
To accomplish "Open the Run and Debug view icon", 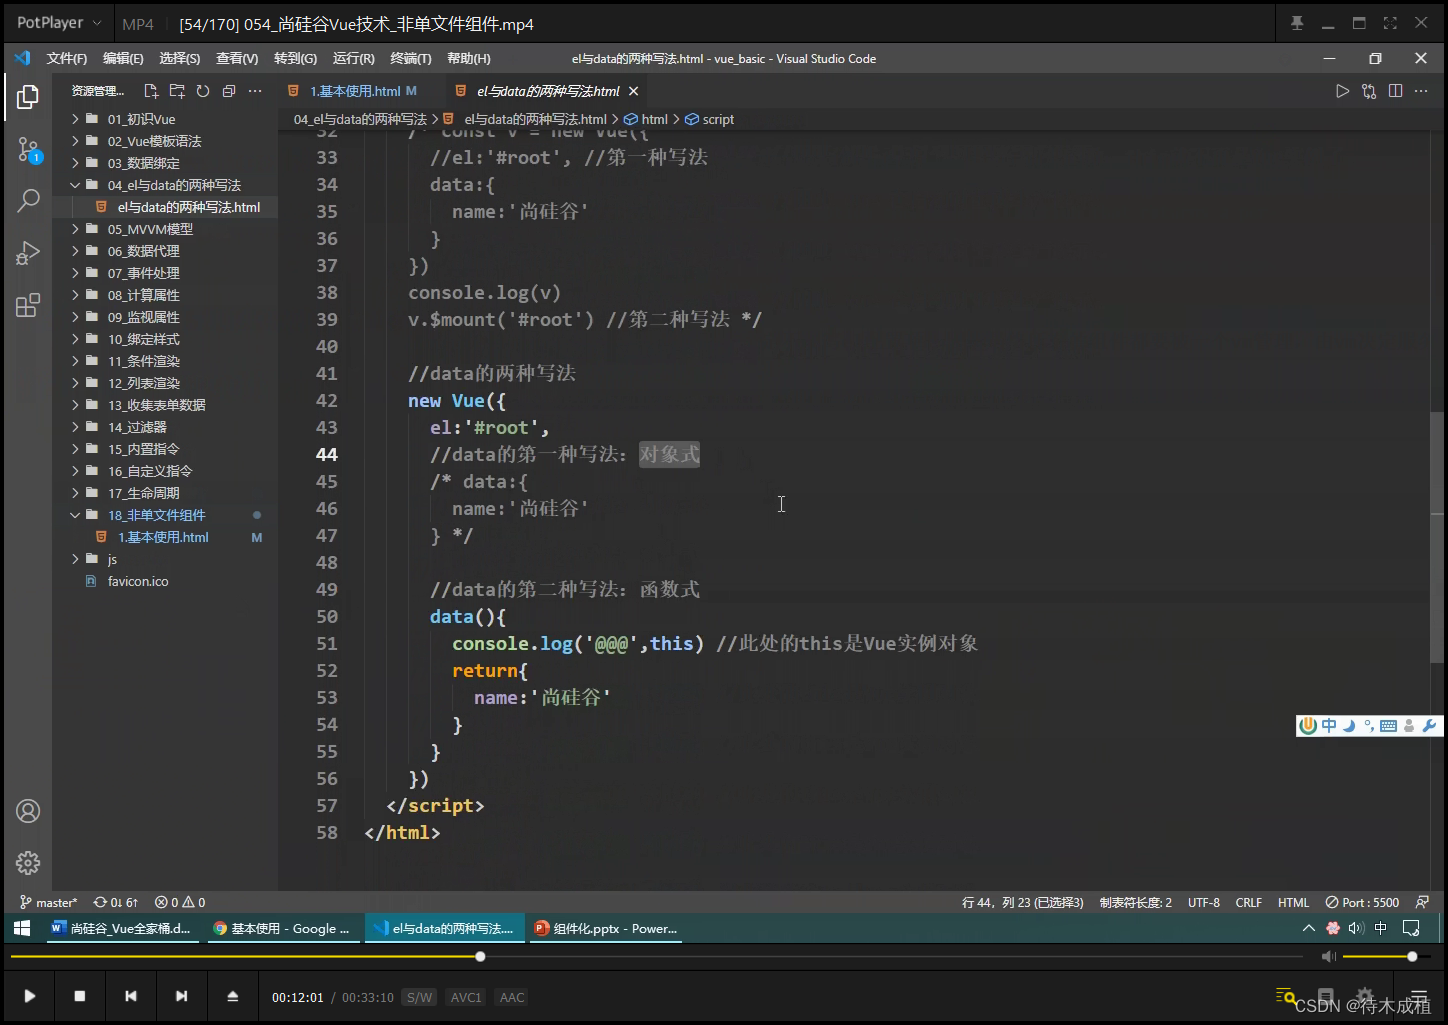I will point(28,253).
